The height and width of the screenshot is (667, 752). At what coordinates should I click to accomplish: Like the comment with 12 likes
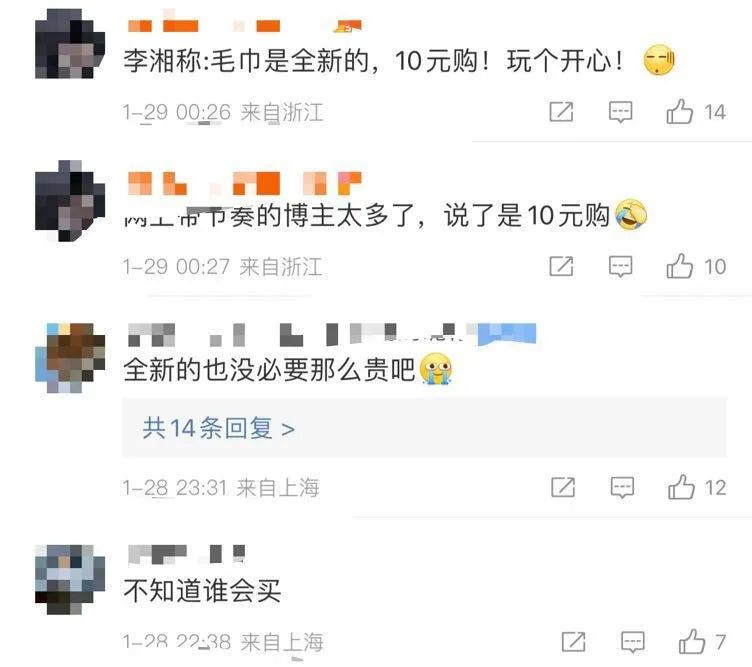[x=682, y=488]
